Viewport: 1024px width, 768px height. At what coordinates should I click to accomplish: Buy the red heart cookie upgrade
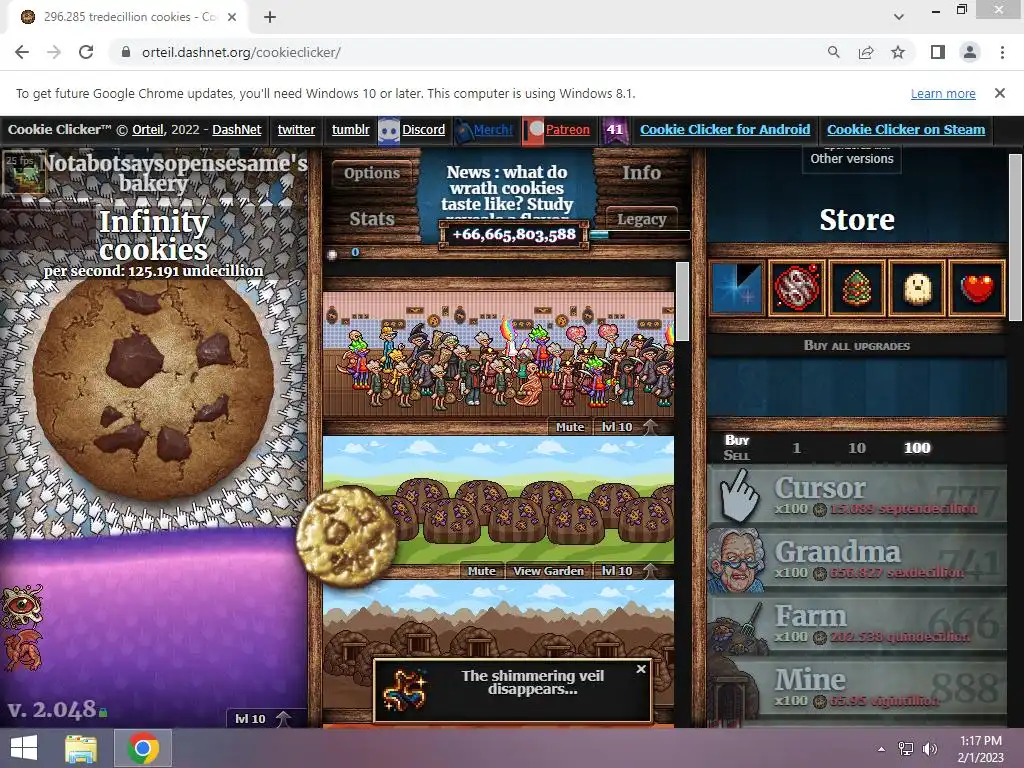coord(977,288)
